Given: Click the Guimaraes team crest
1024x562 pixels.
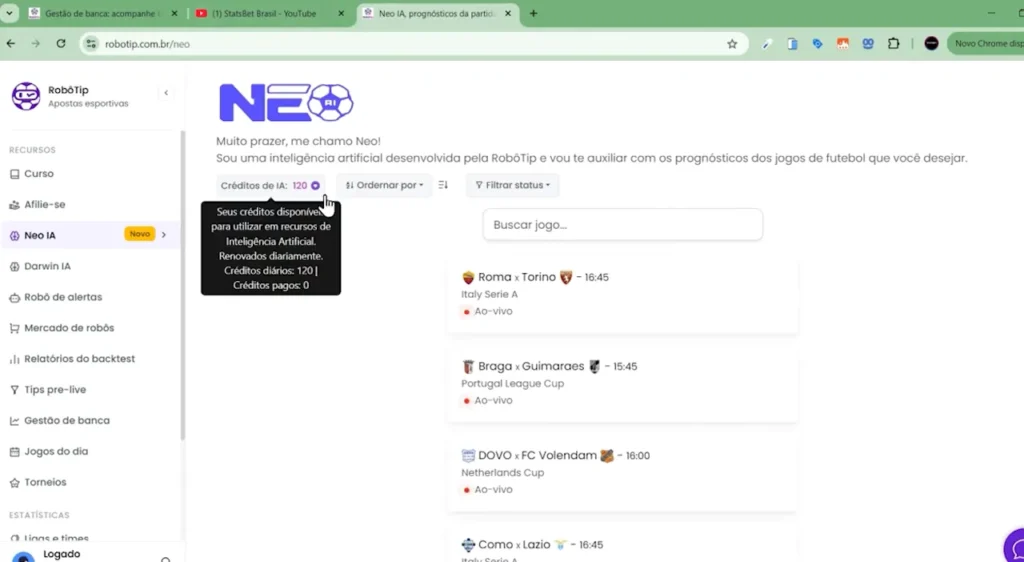Looking at the screenshot, I should point(594,367).
